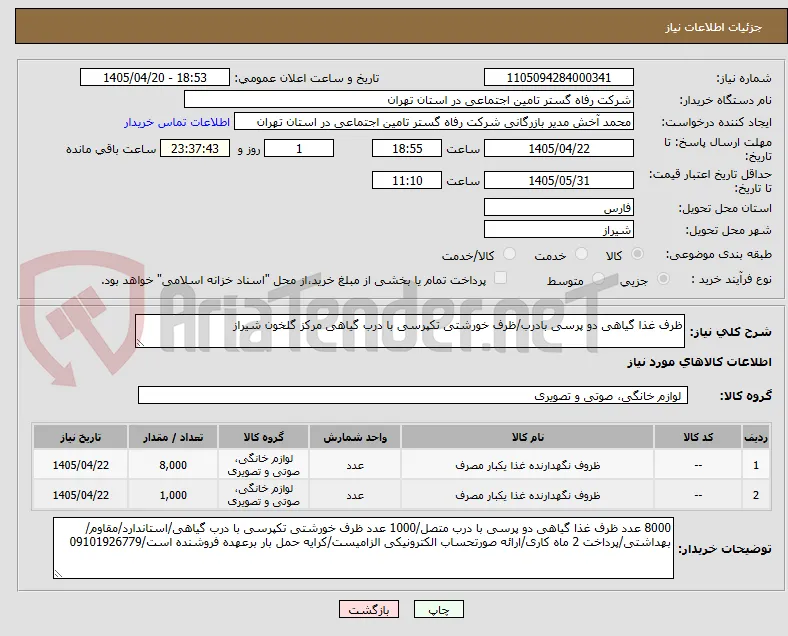Click the unit عدد cell in row 2
The height and width of the screenshot is (636, 788).
click(355, 495)
